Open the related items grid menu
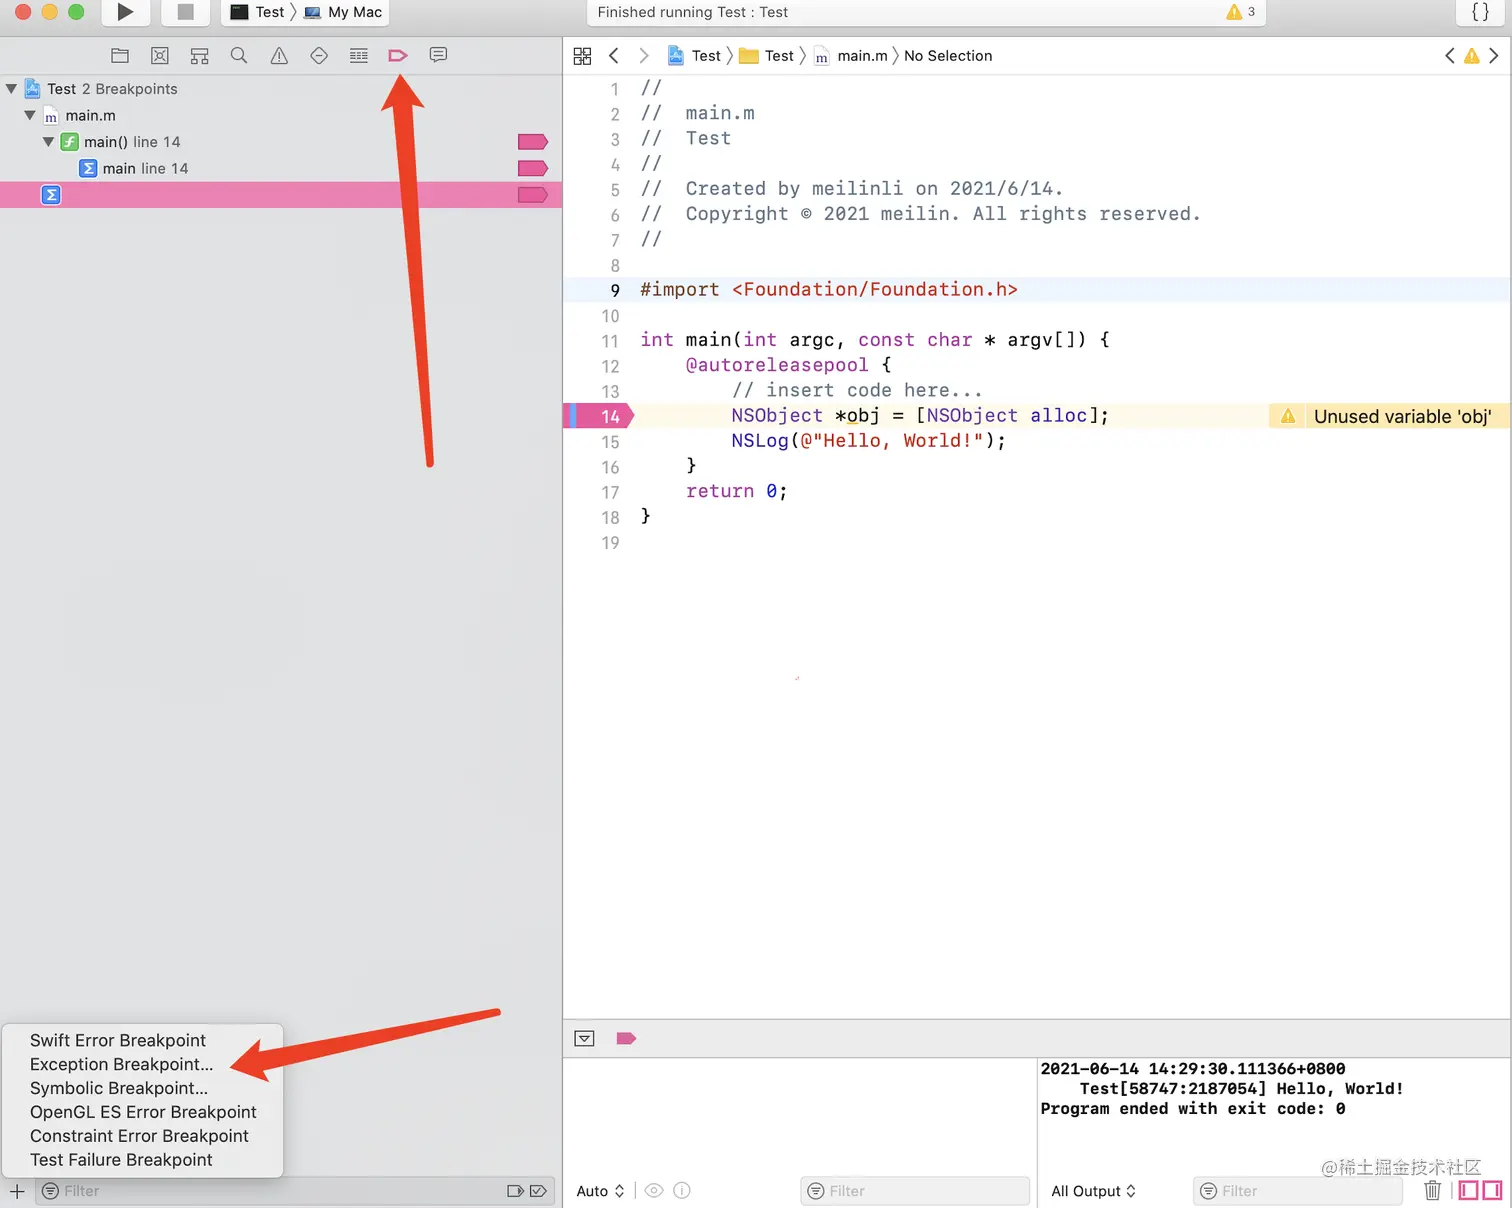1512x1208 pixels. click(582, 56)
